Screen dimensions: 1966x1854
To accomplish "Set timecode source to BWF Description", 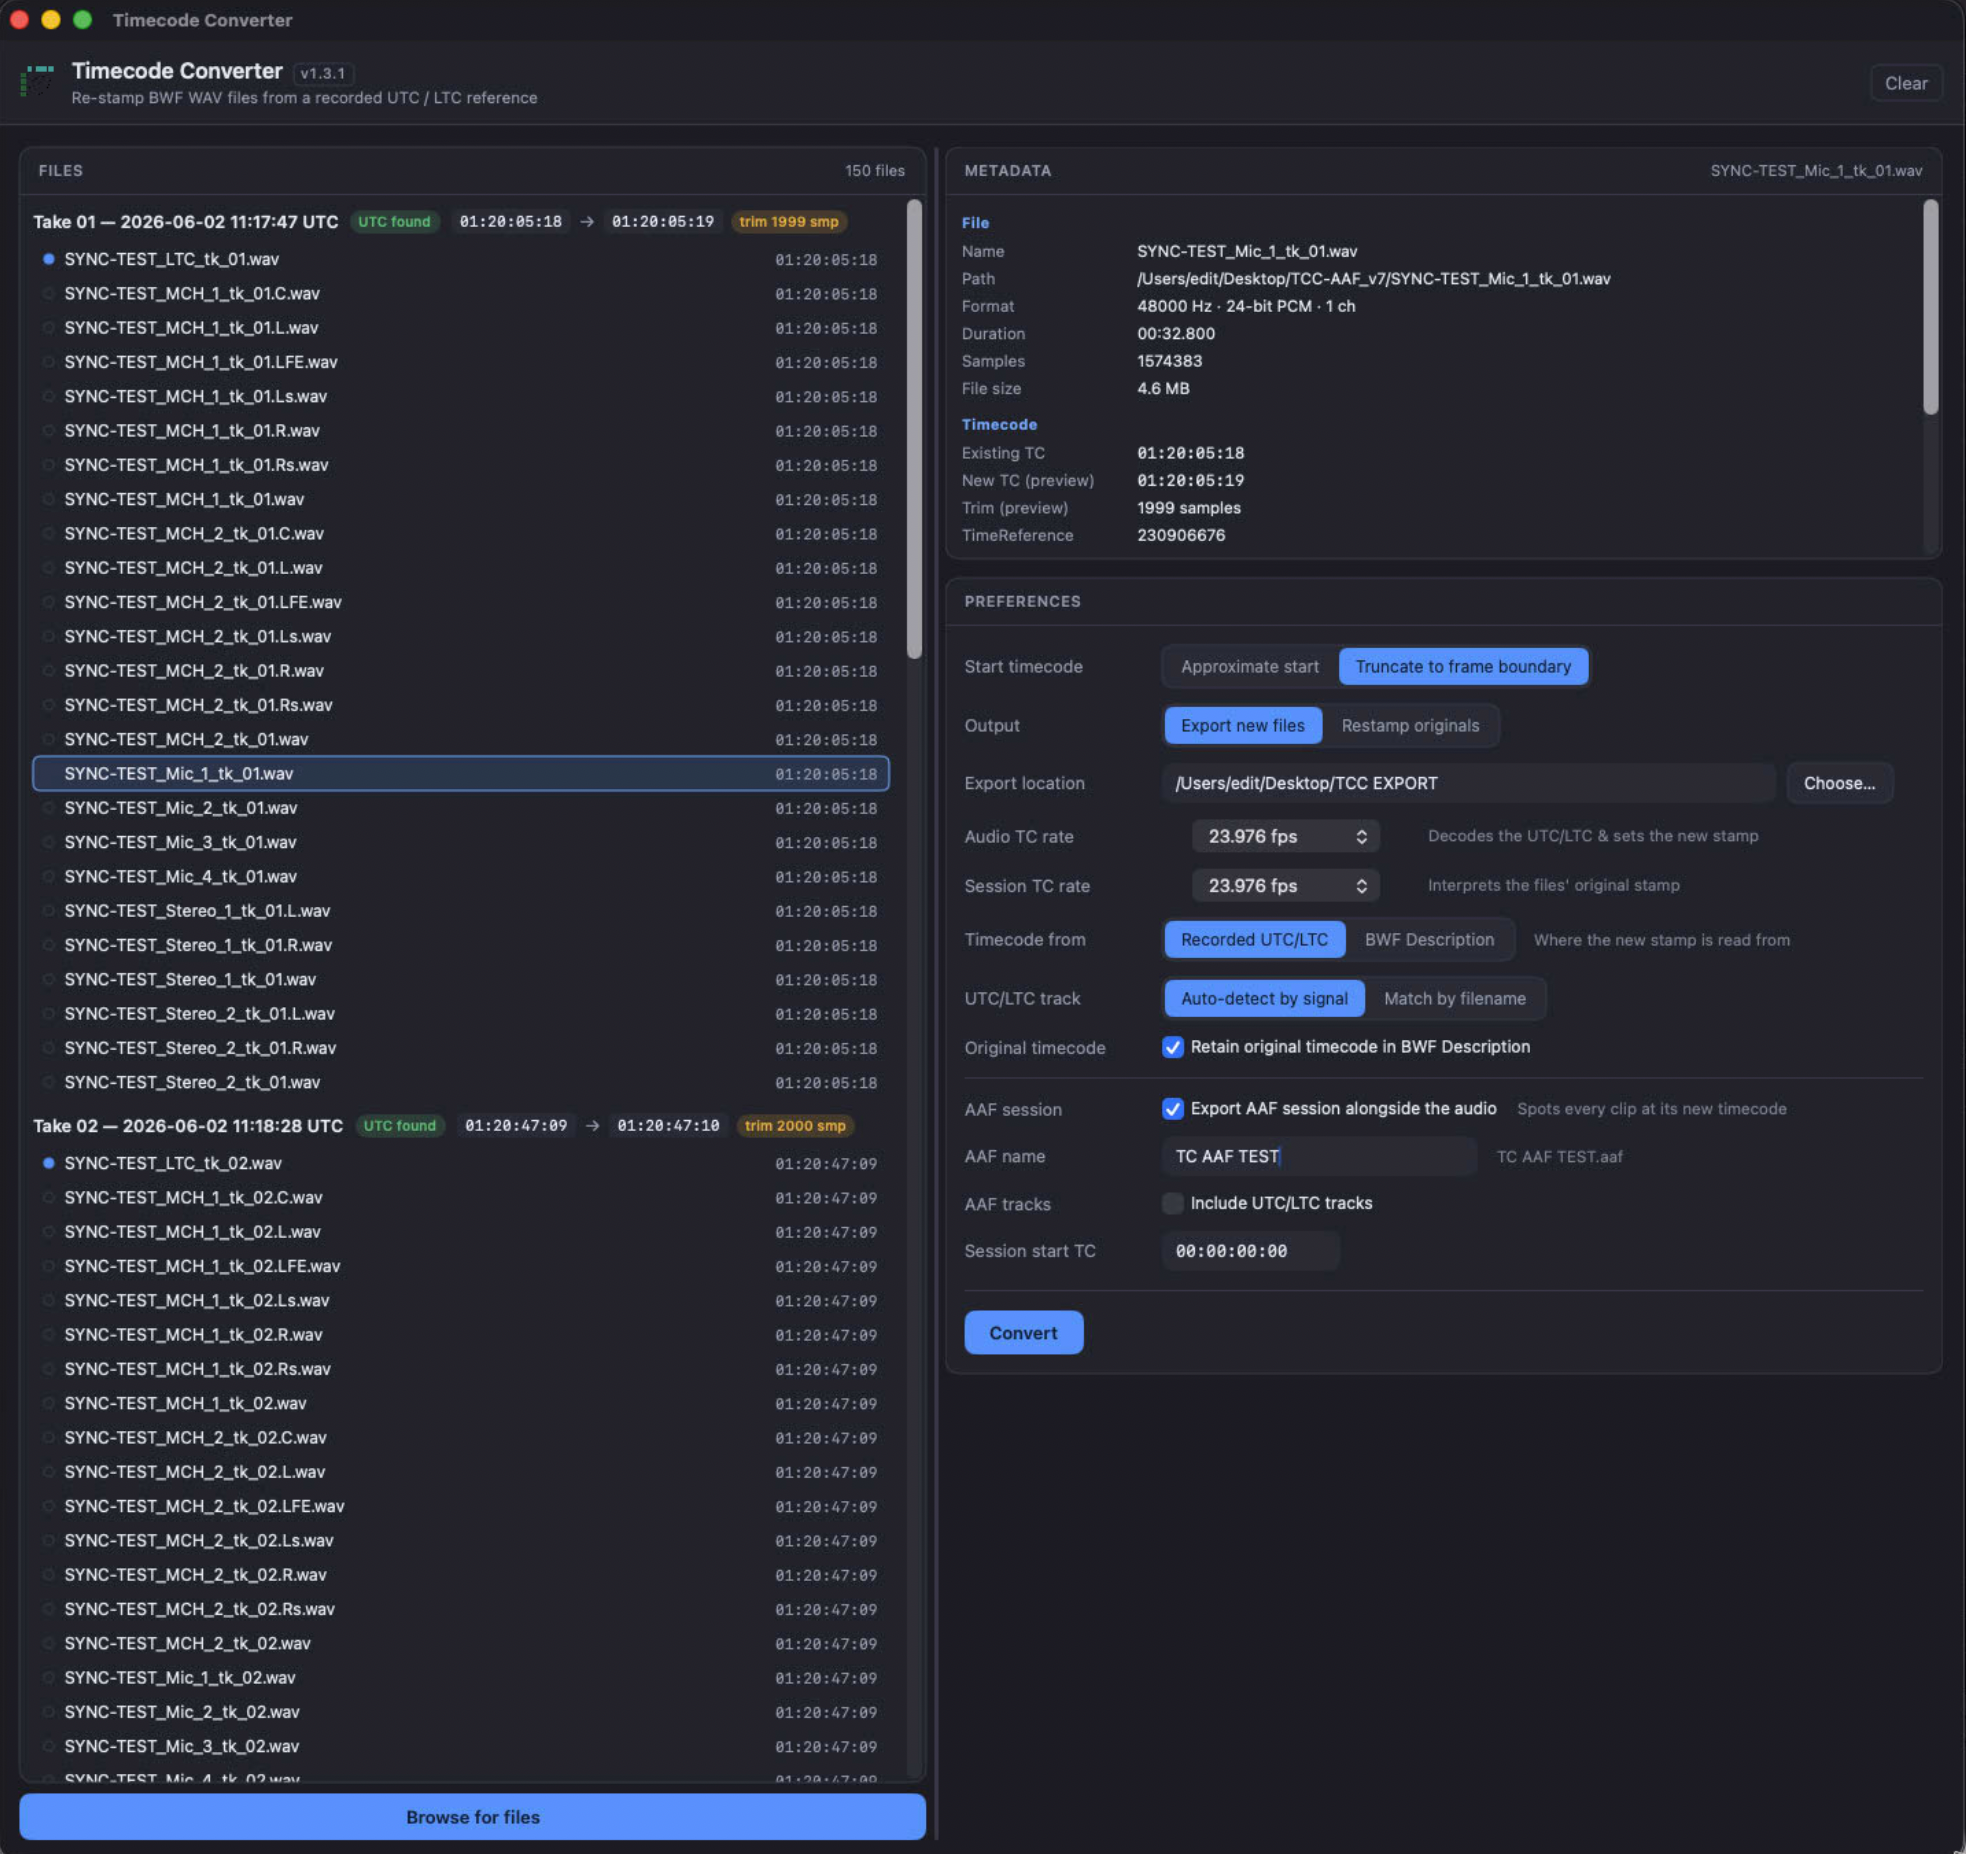I will click(1429, 940).
